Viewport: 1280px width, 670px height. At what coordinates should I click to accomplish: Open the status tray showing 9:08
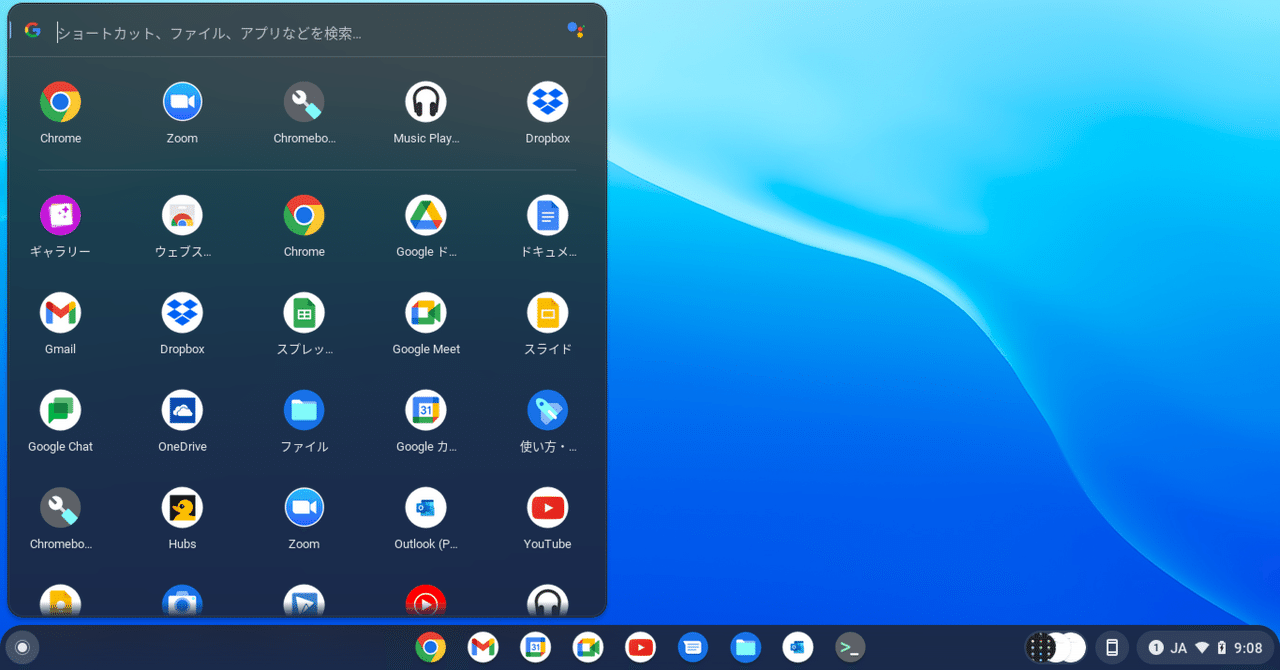pos(1204,648)
